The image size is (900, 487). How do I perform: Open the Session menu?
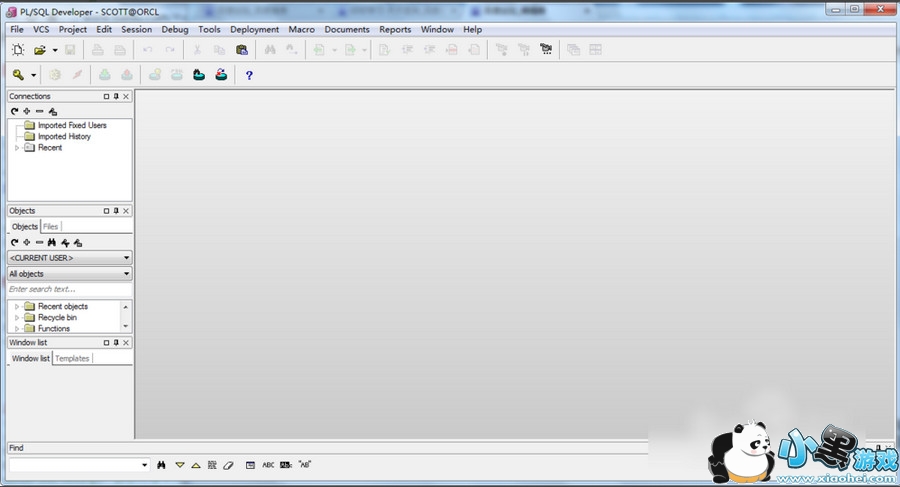coord(136,30)
